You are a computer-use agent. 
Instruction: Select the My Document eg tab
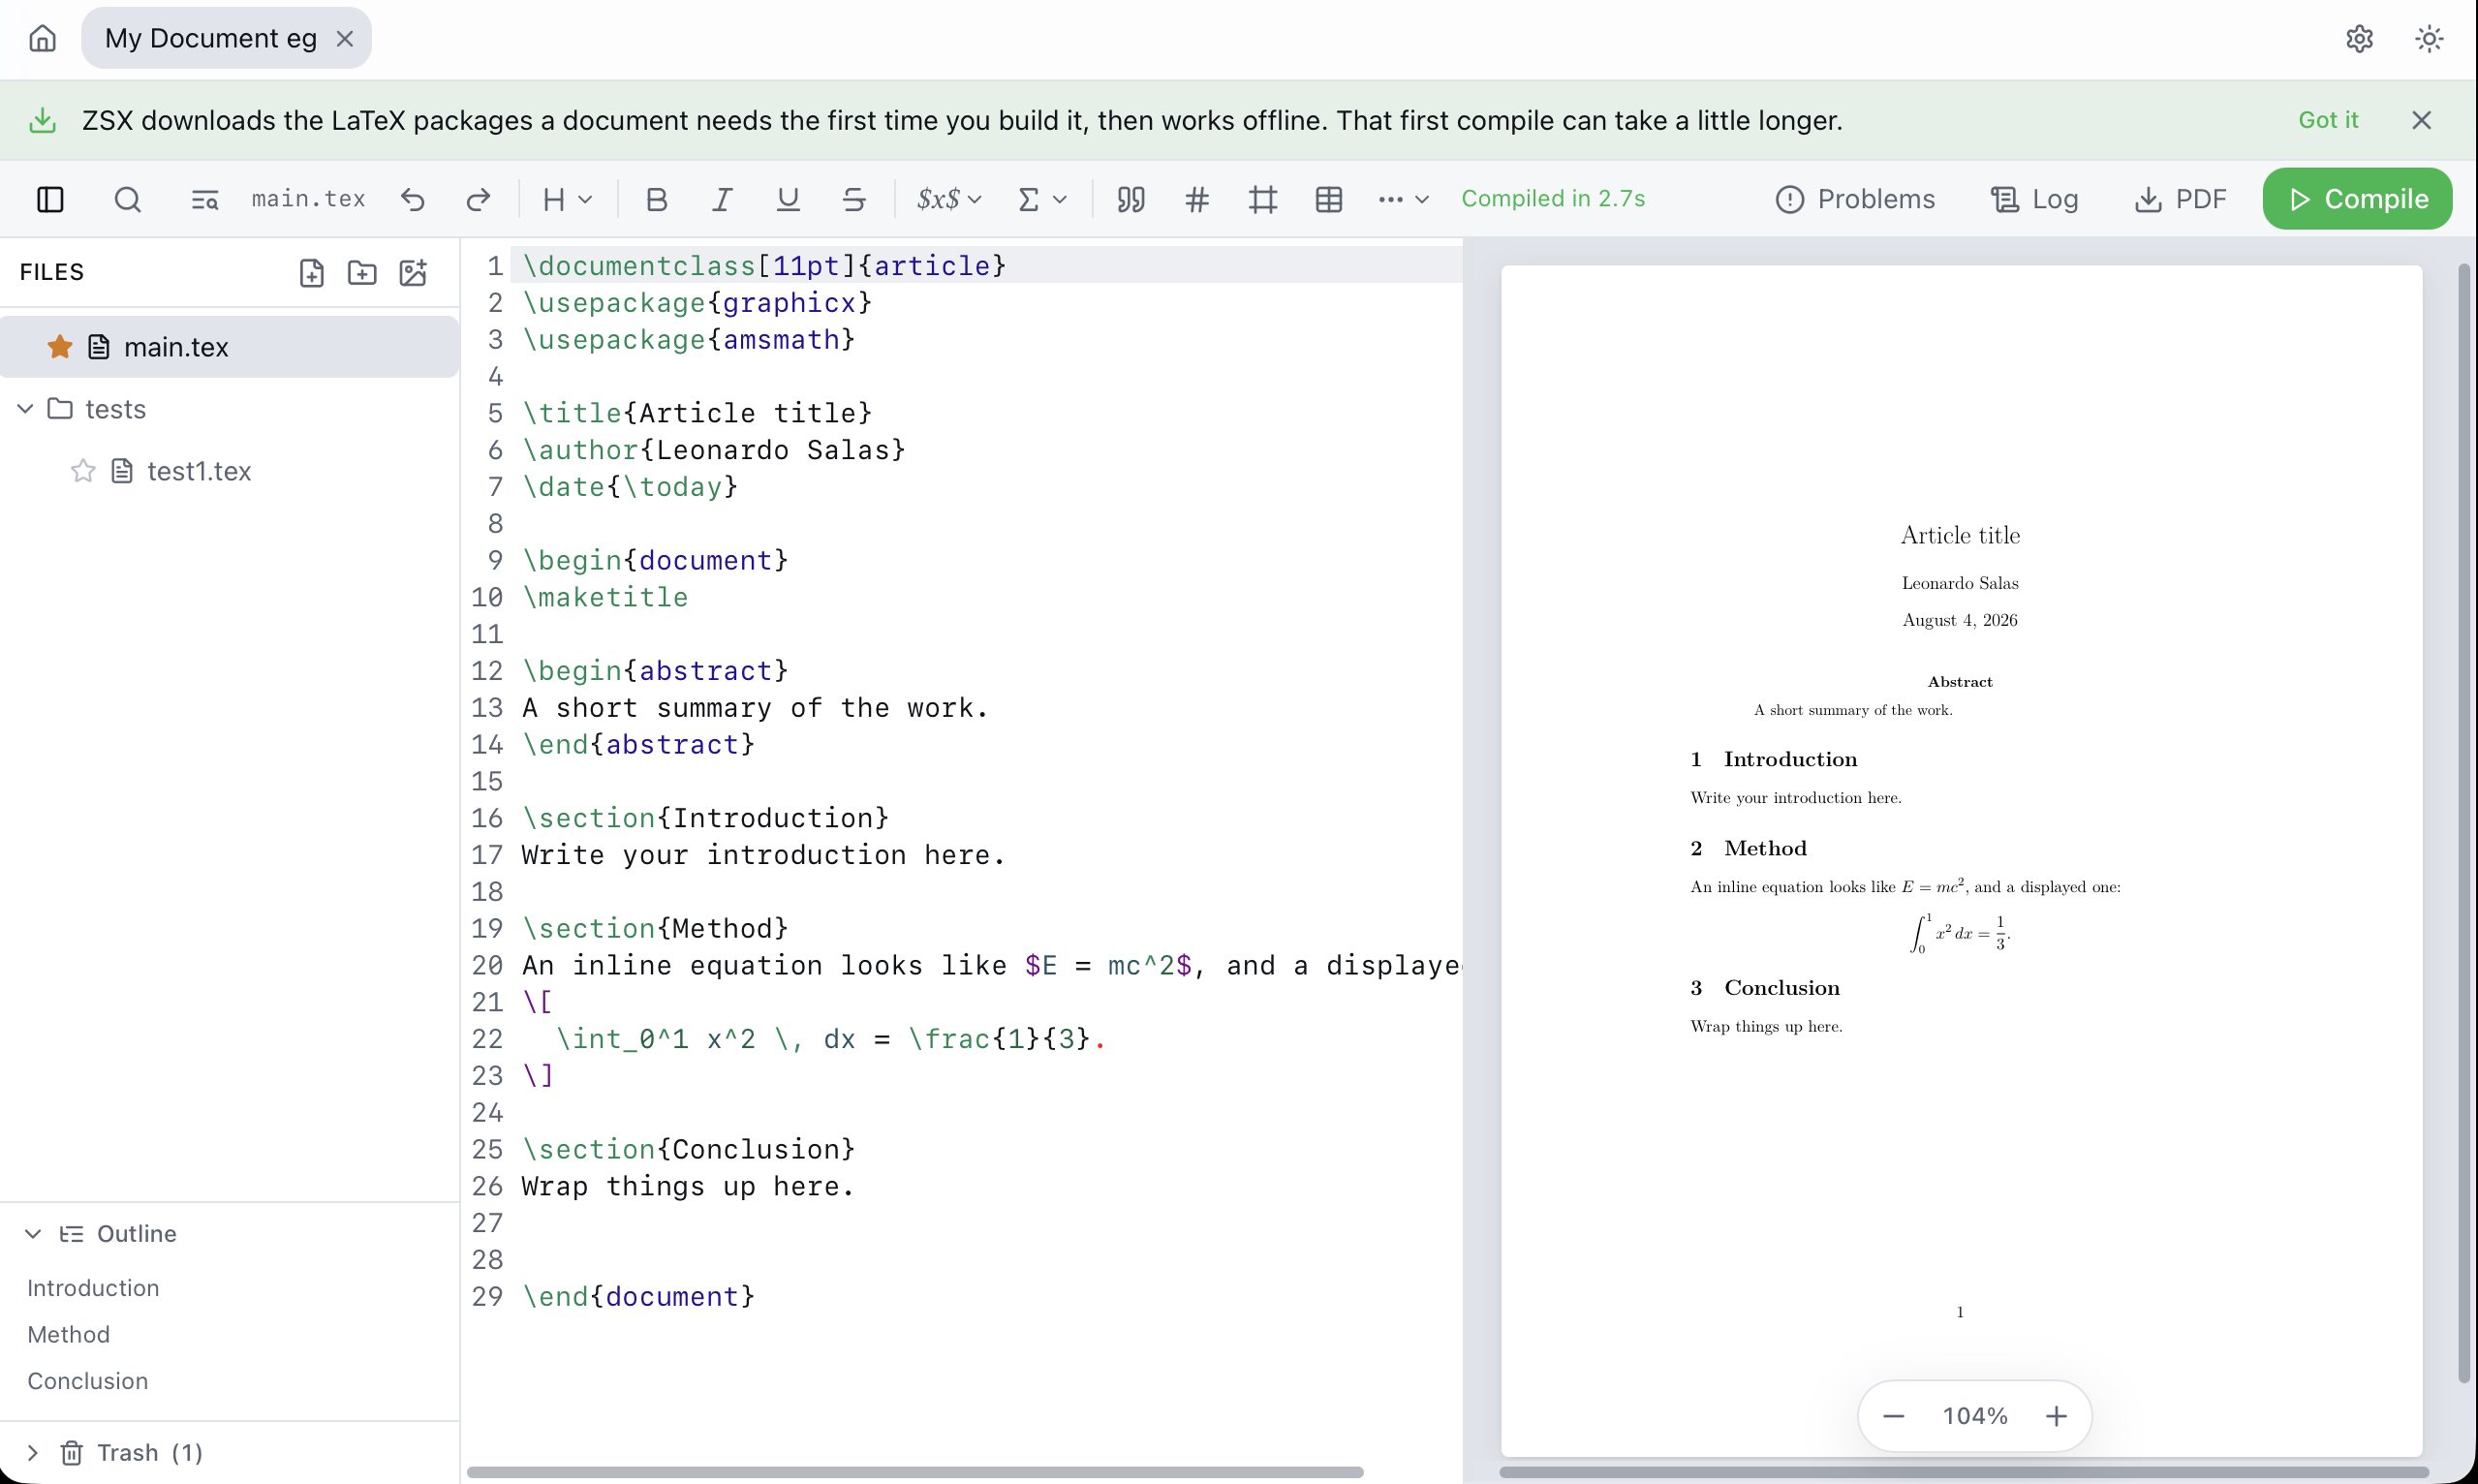click(x=210, y=38)
